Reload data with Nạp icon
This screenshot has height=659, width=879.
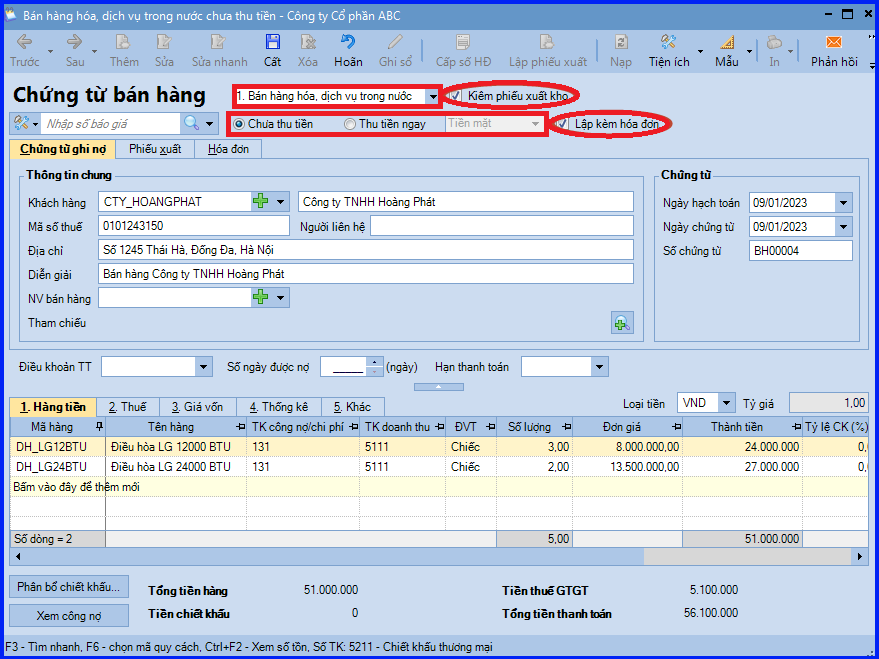click(x=621, y=43)
